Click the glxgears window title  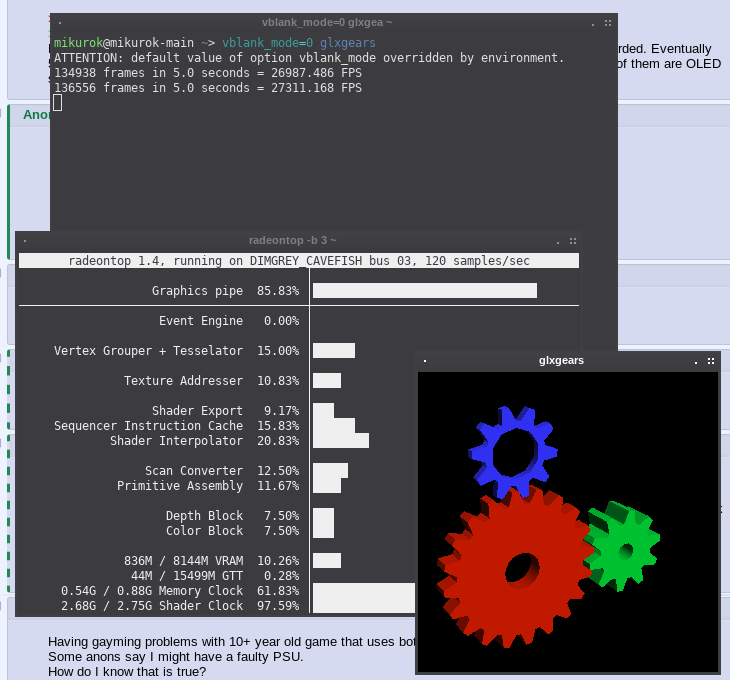[x=561, y=360]
